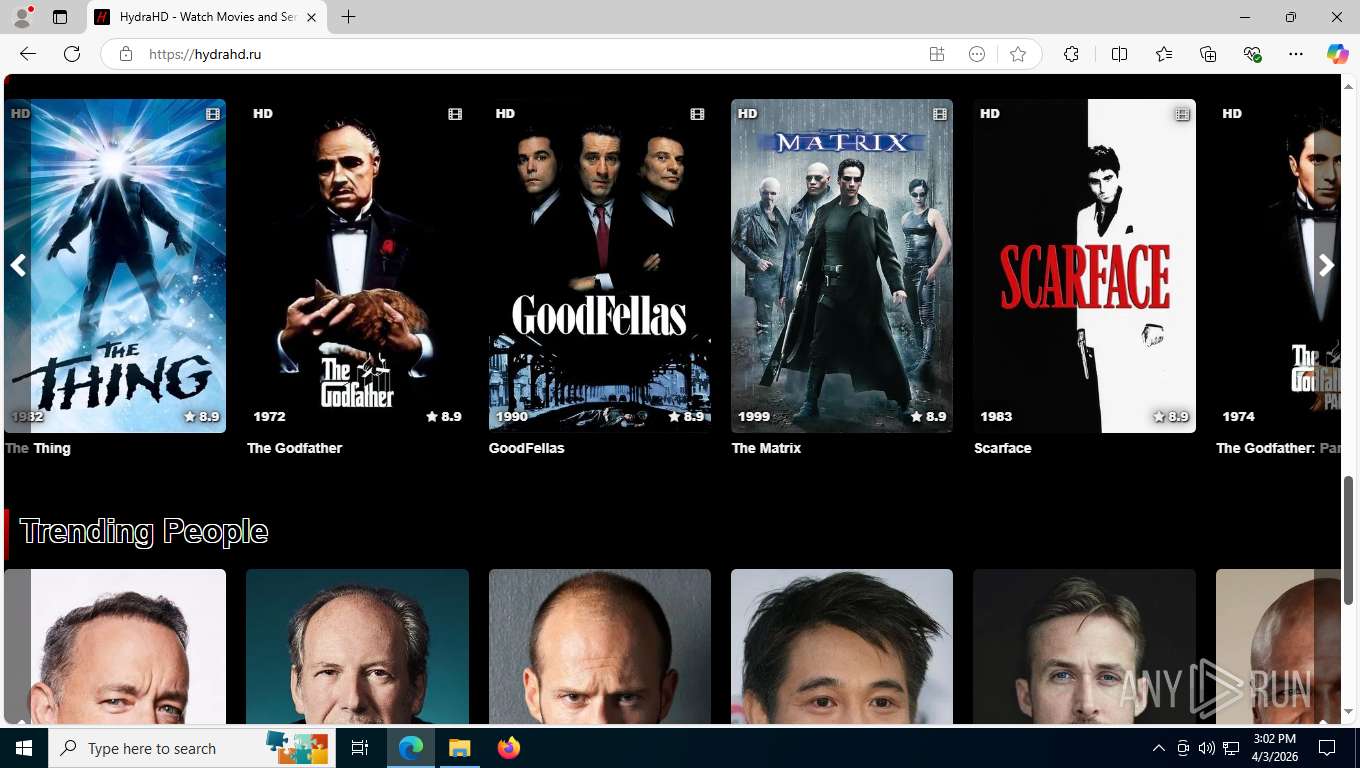Open Browser essentials heart icon
The width and height of the screenshot is (1360, 768).
click(x=1252, y=54)
